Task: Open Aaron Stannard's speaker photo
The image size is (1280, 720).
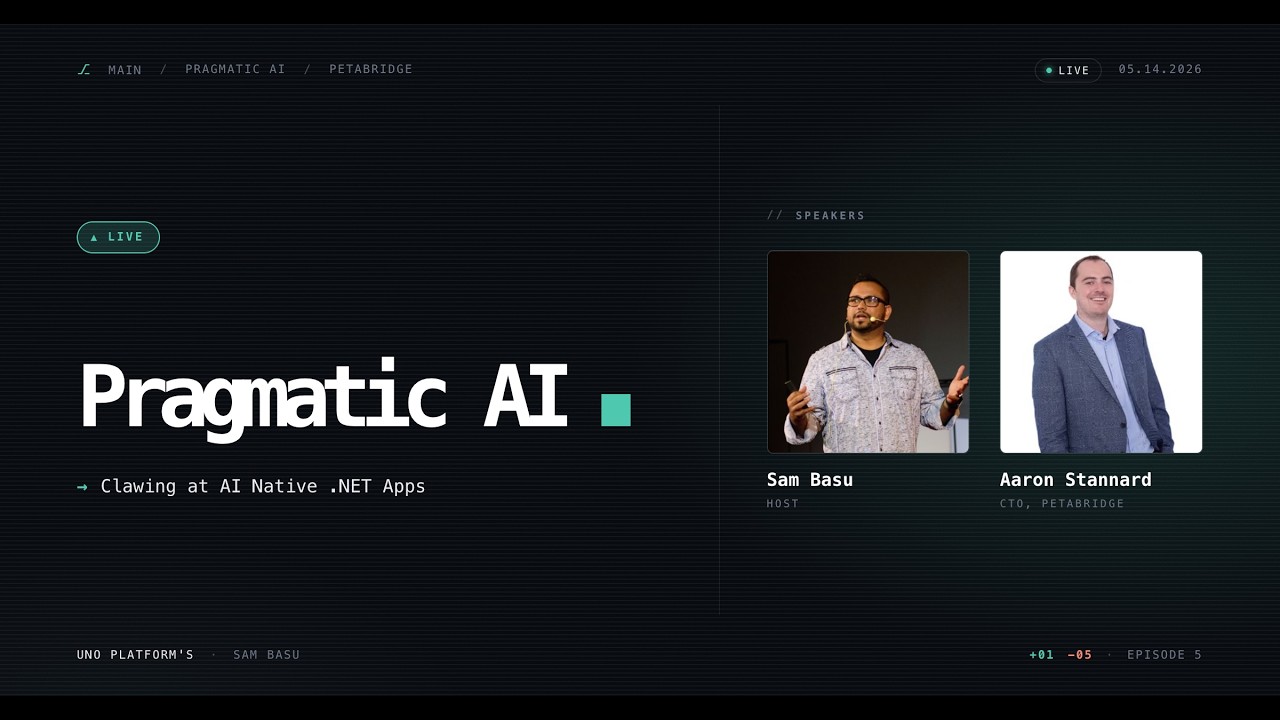Action: 1101,352
